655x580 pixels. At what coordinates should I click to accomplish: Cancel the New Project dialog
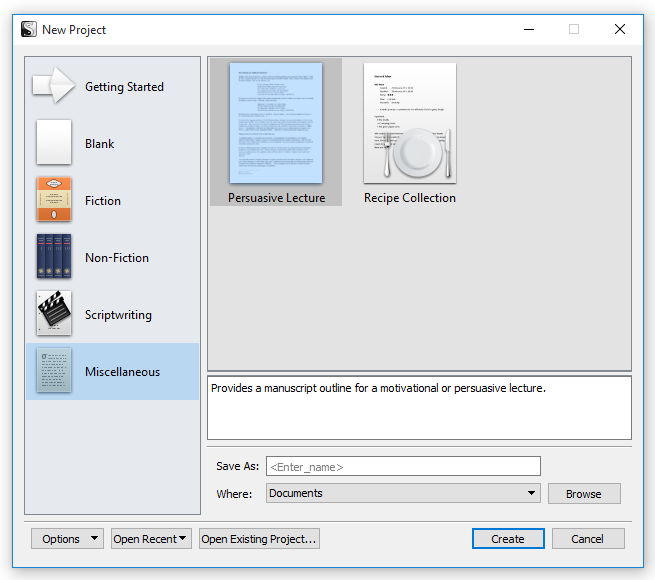click(588, 539)
